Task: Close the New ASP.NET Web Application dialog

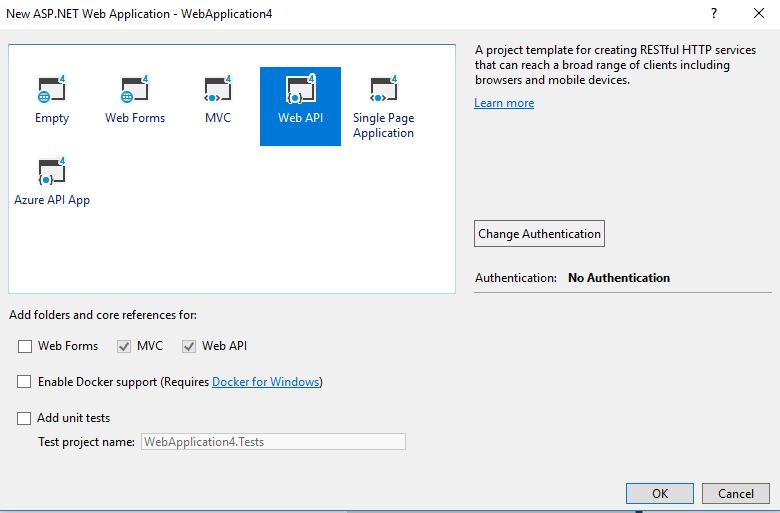Action: coord(759,13)
